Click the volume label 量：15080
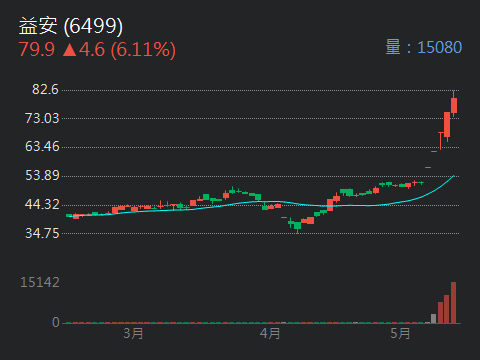The image size is (480, 360). click(424, 47)
